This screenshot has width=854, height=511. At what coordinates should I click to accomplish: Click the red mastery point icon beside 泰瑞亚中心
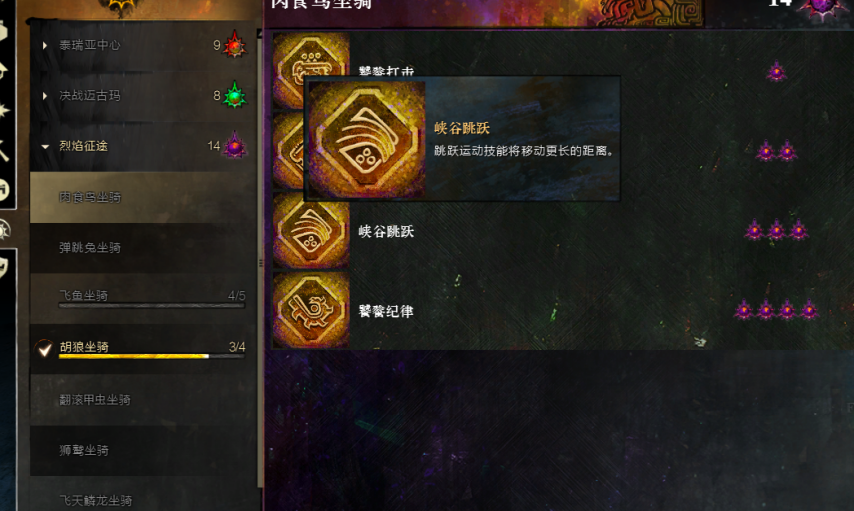pos(235,45)
